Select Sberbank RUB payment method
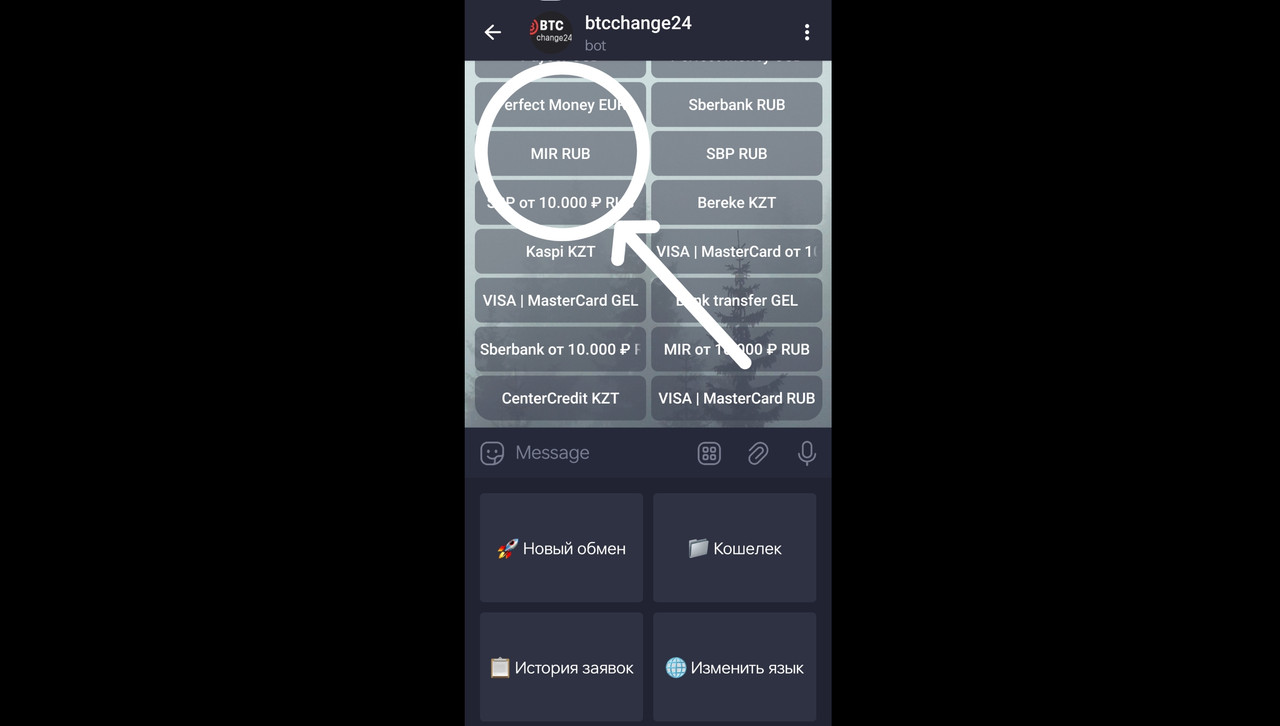The width and height of the screenshot is (1280, 726). pos(737,104)
